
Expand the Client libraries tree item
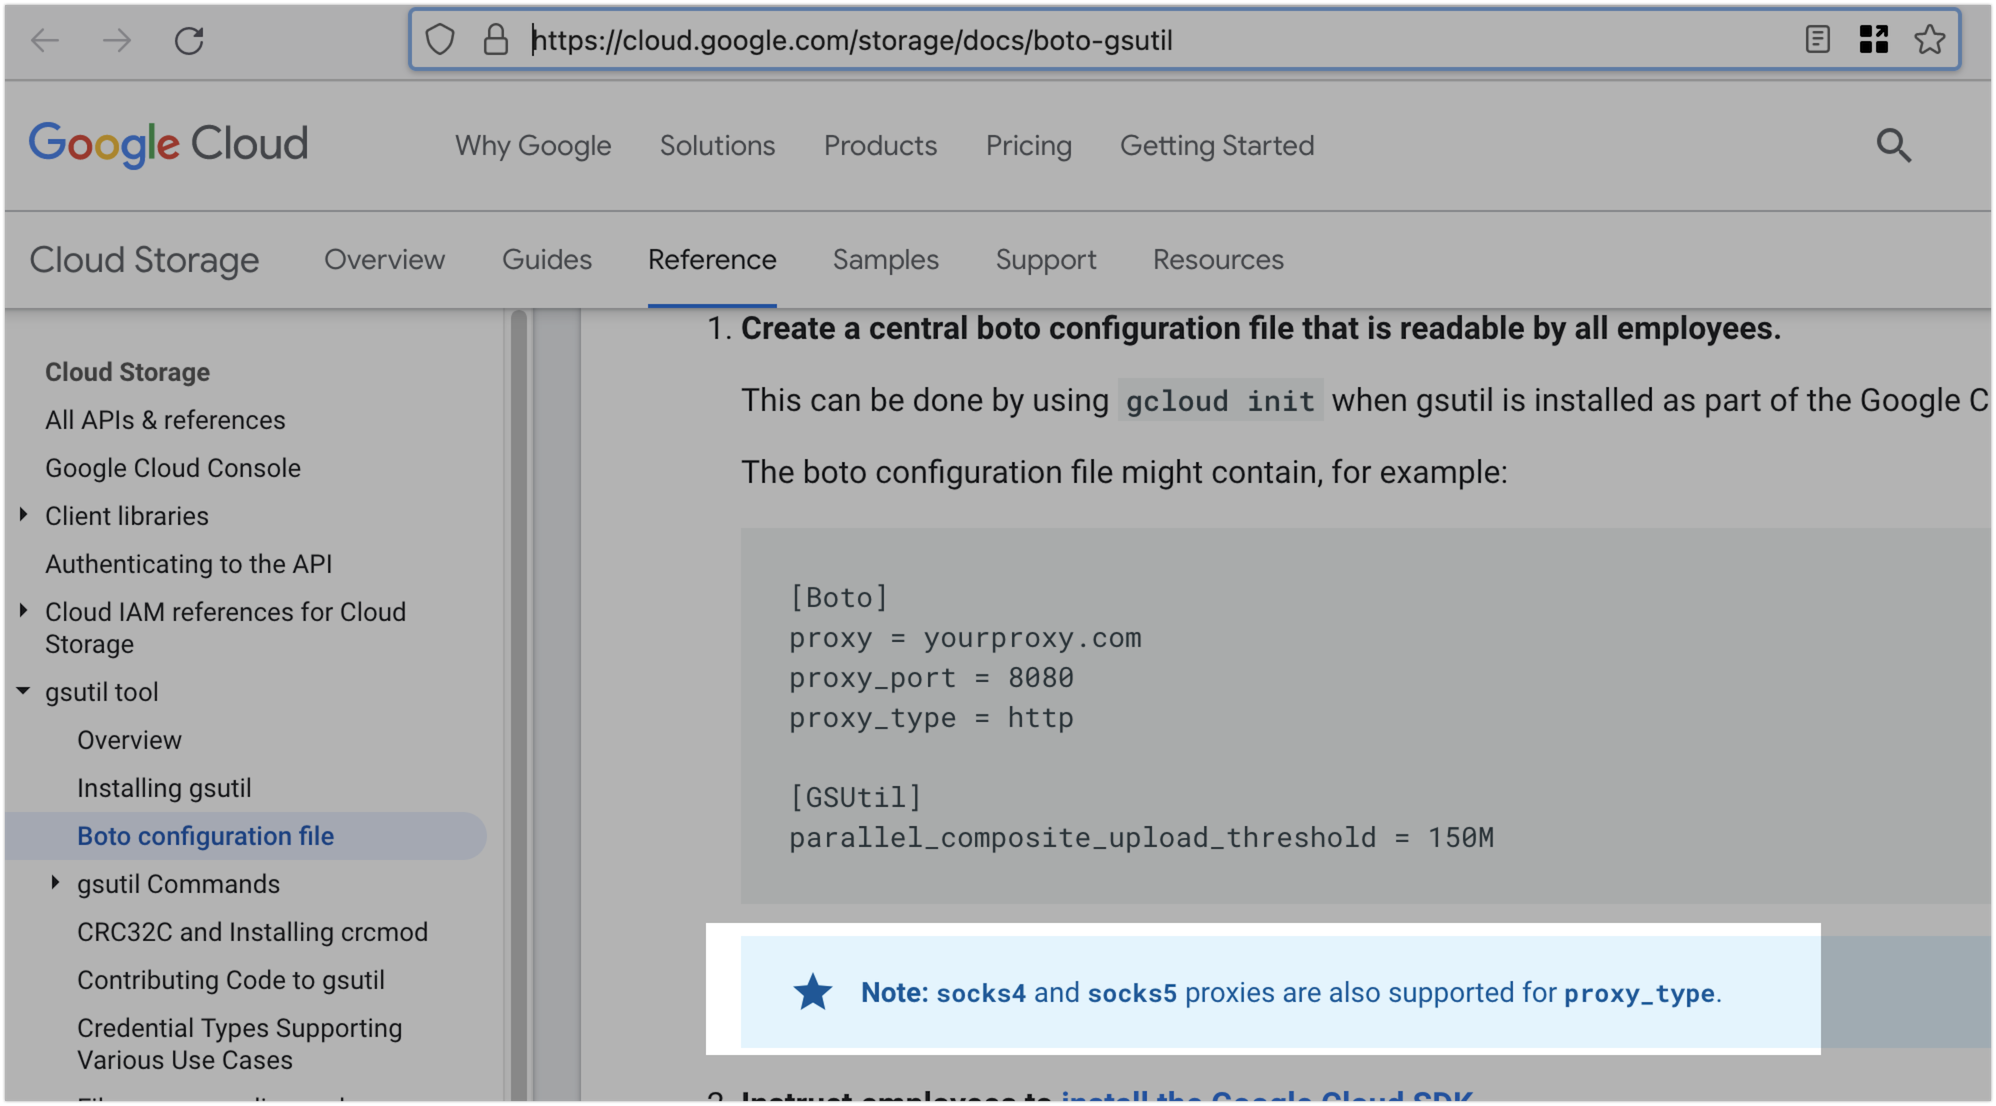coord(24,515)
